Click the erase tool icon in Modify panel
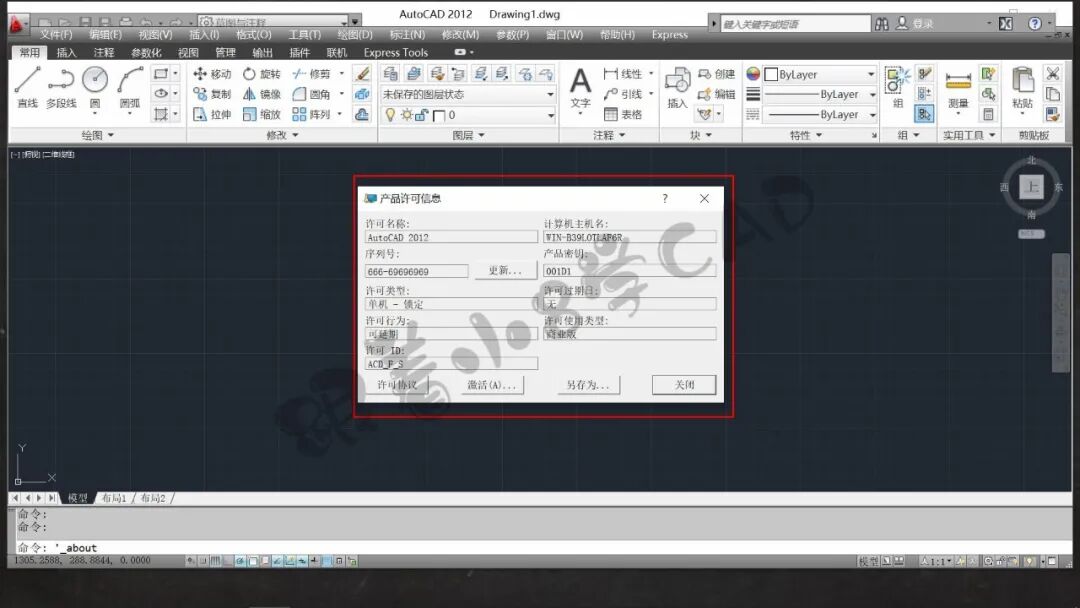Viewport: 1080px width, 608px height. click(362, 74)
